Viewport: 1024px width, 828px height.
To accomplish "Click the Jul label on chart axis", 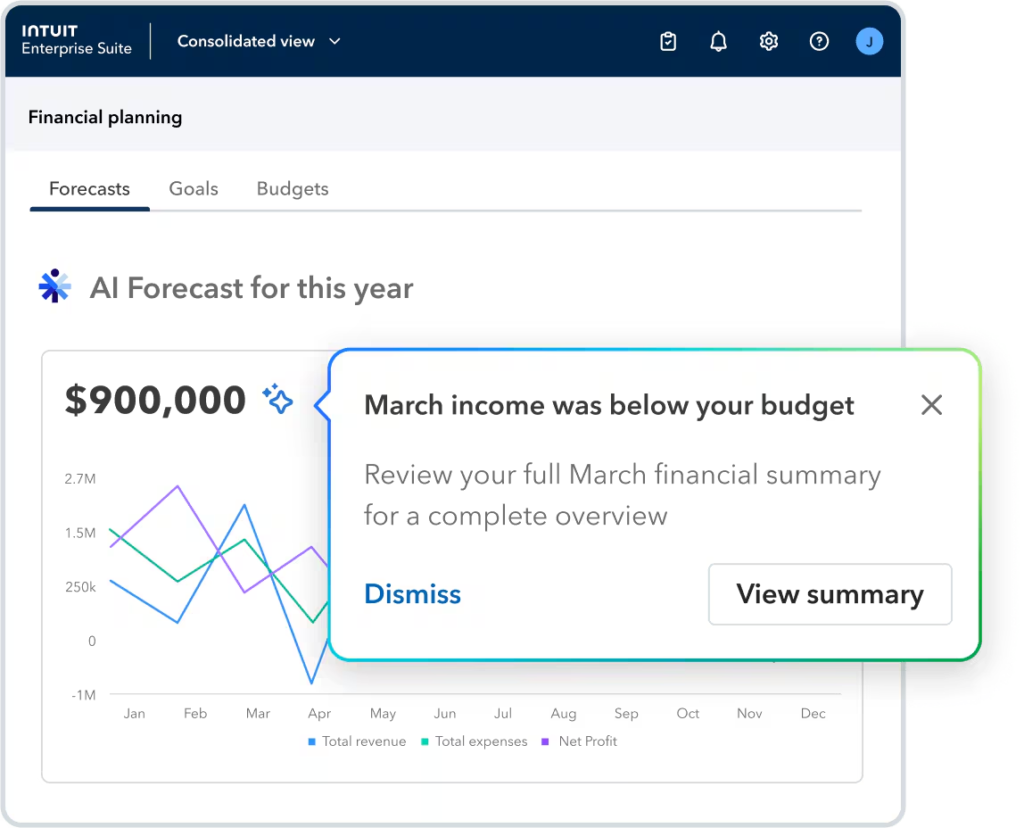I will coord(503,713).
